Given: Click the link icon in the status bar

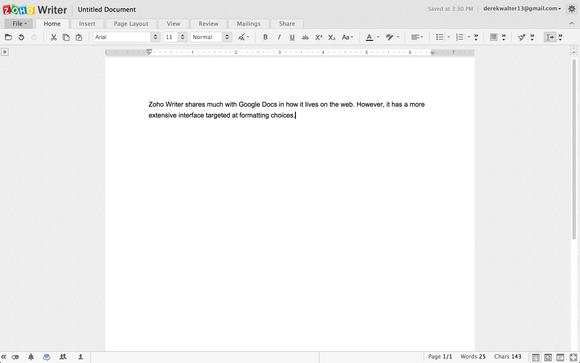Looking at the screenshot, I should [x=15, y=357].
